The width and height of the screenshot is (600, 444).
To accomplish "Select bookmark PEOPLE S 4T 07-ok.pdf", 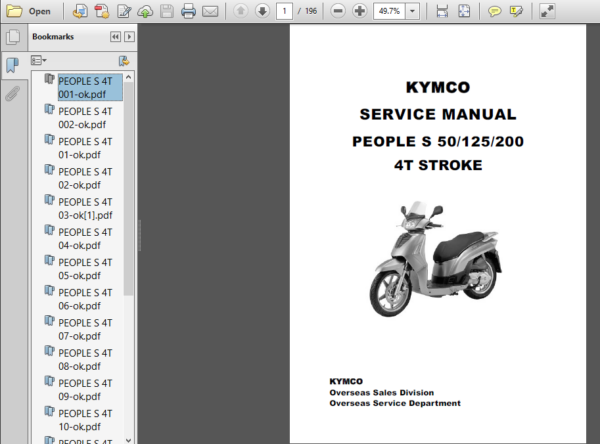I will coord(85,330).
